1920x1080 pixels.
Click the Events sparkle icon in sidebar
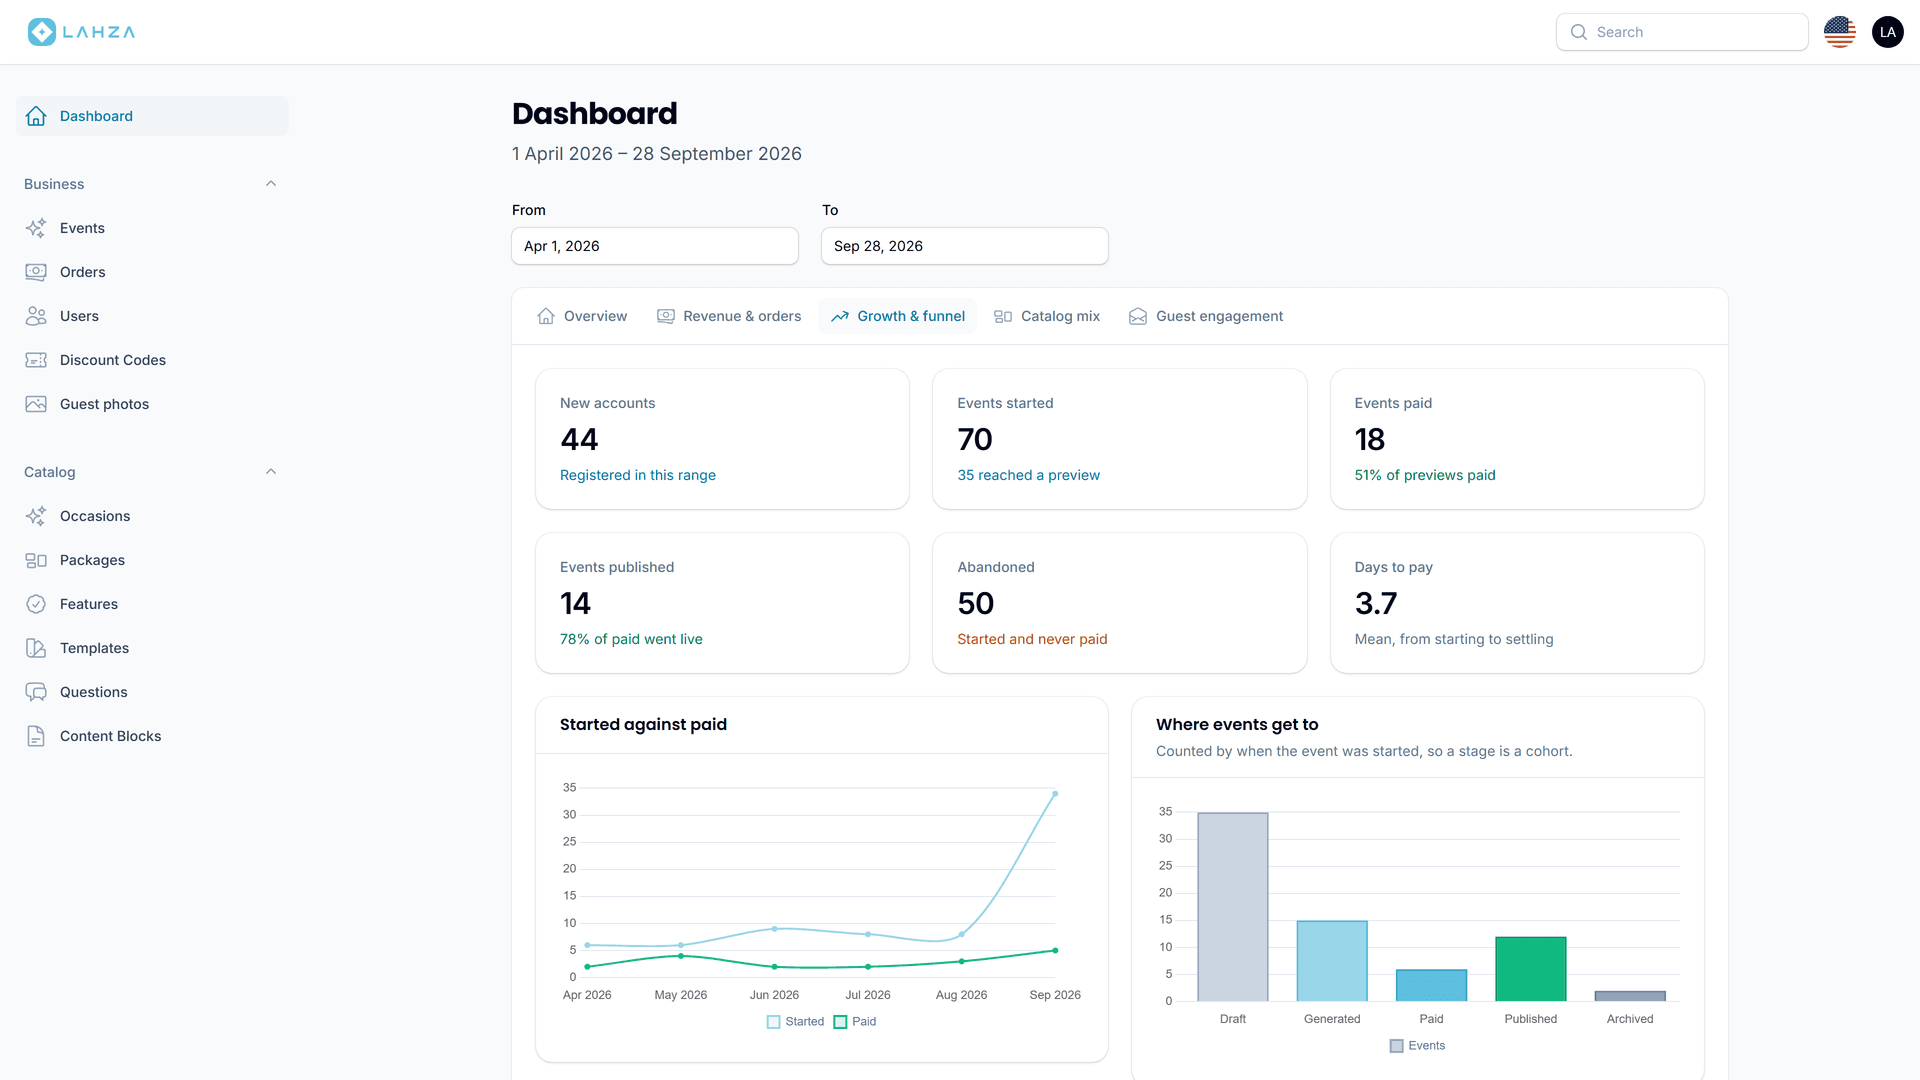tap(36, 228)
